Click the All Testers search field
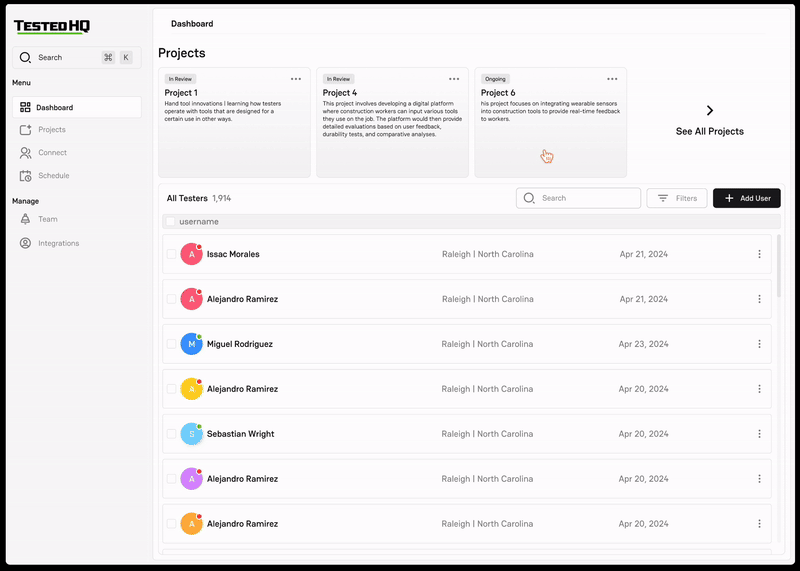800x571 pixels. coord(588,198)
